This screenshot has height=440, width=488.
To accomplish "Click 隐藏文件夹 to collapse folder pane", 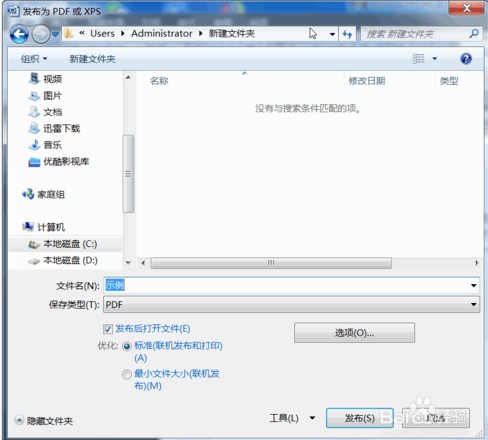I will (x=44, y=421).
